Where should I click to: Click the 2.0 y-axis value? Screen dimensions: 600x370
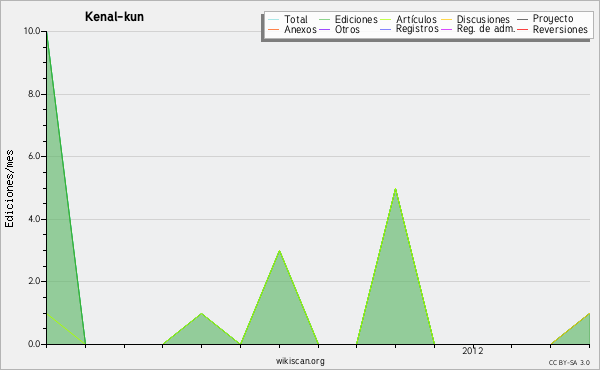(34, 281)
